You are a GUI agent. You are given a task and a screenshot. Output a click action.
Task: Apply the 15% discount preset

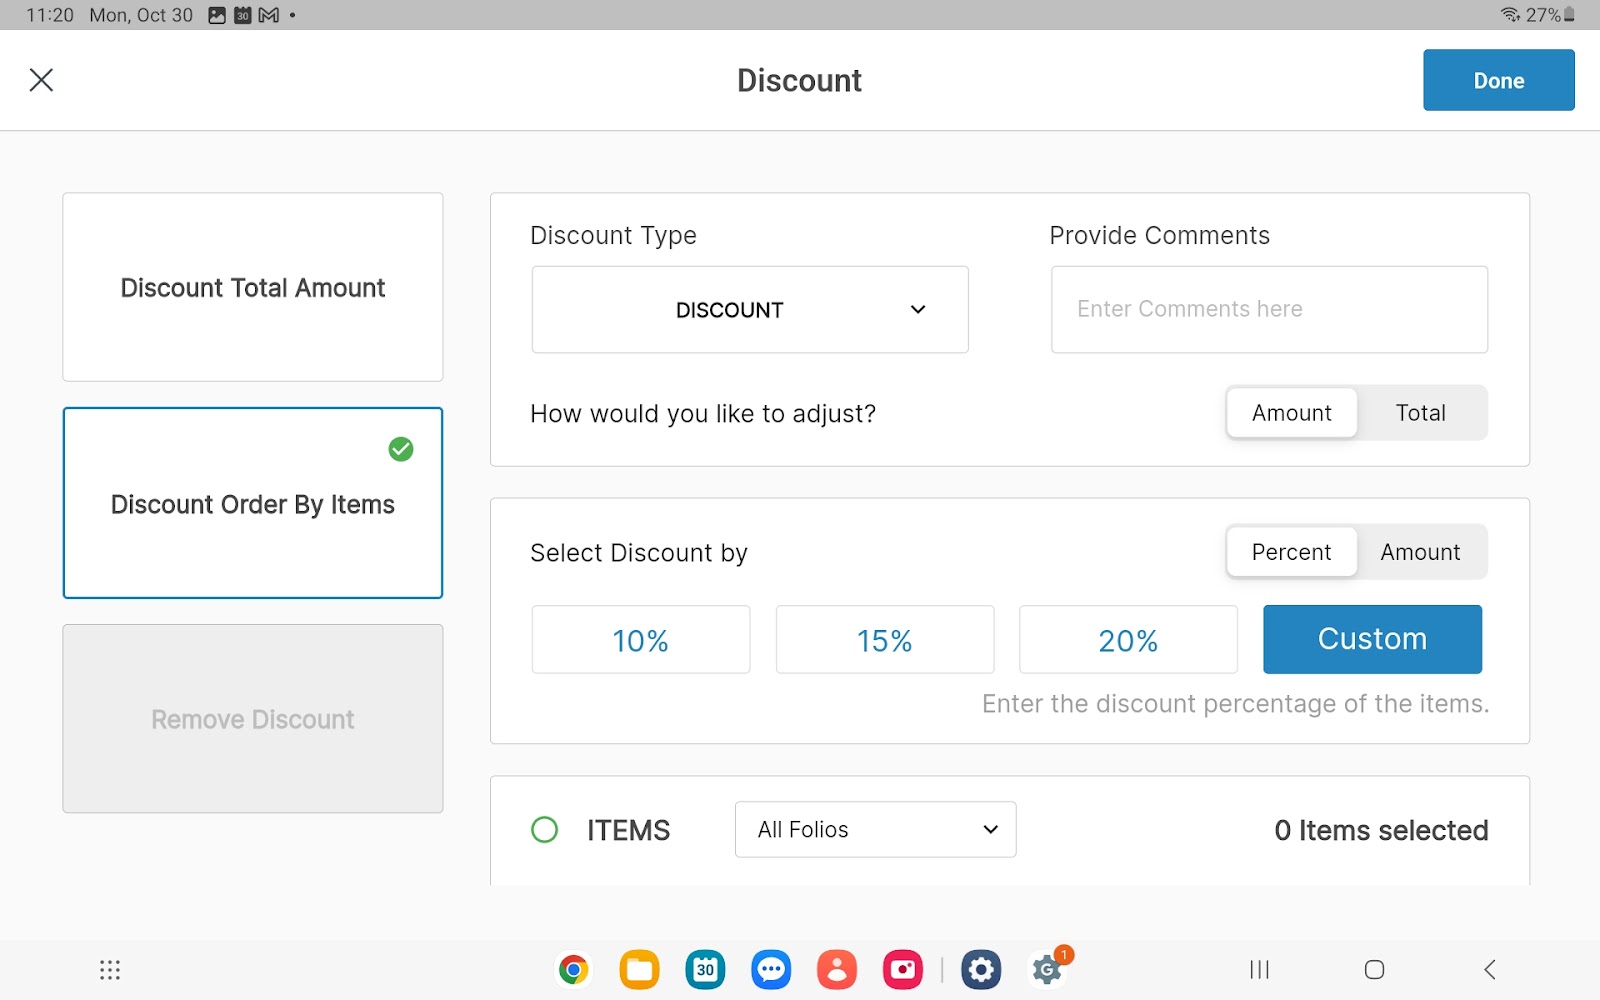[x=885, y=640]
